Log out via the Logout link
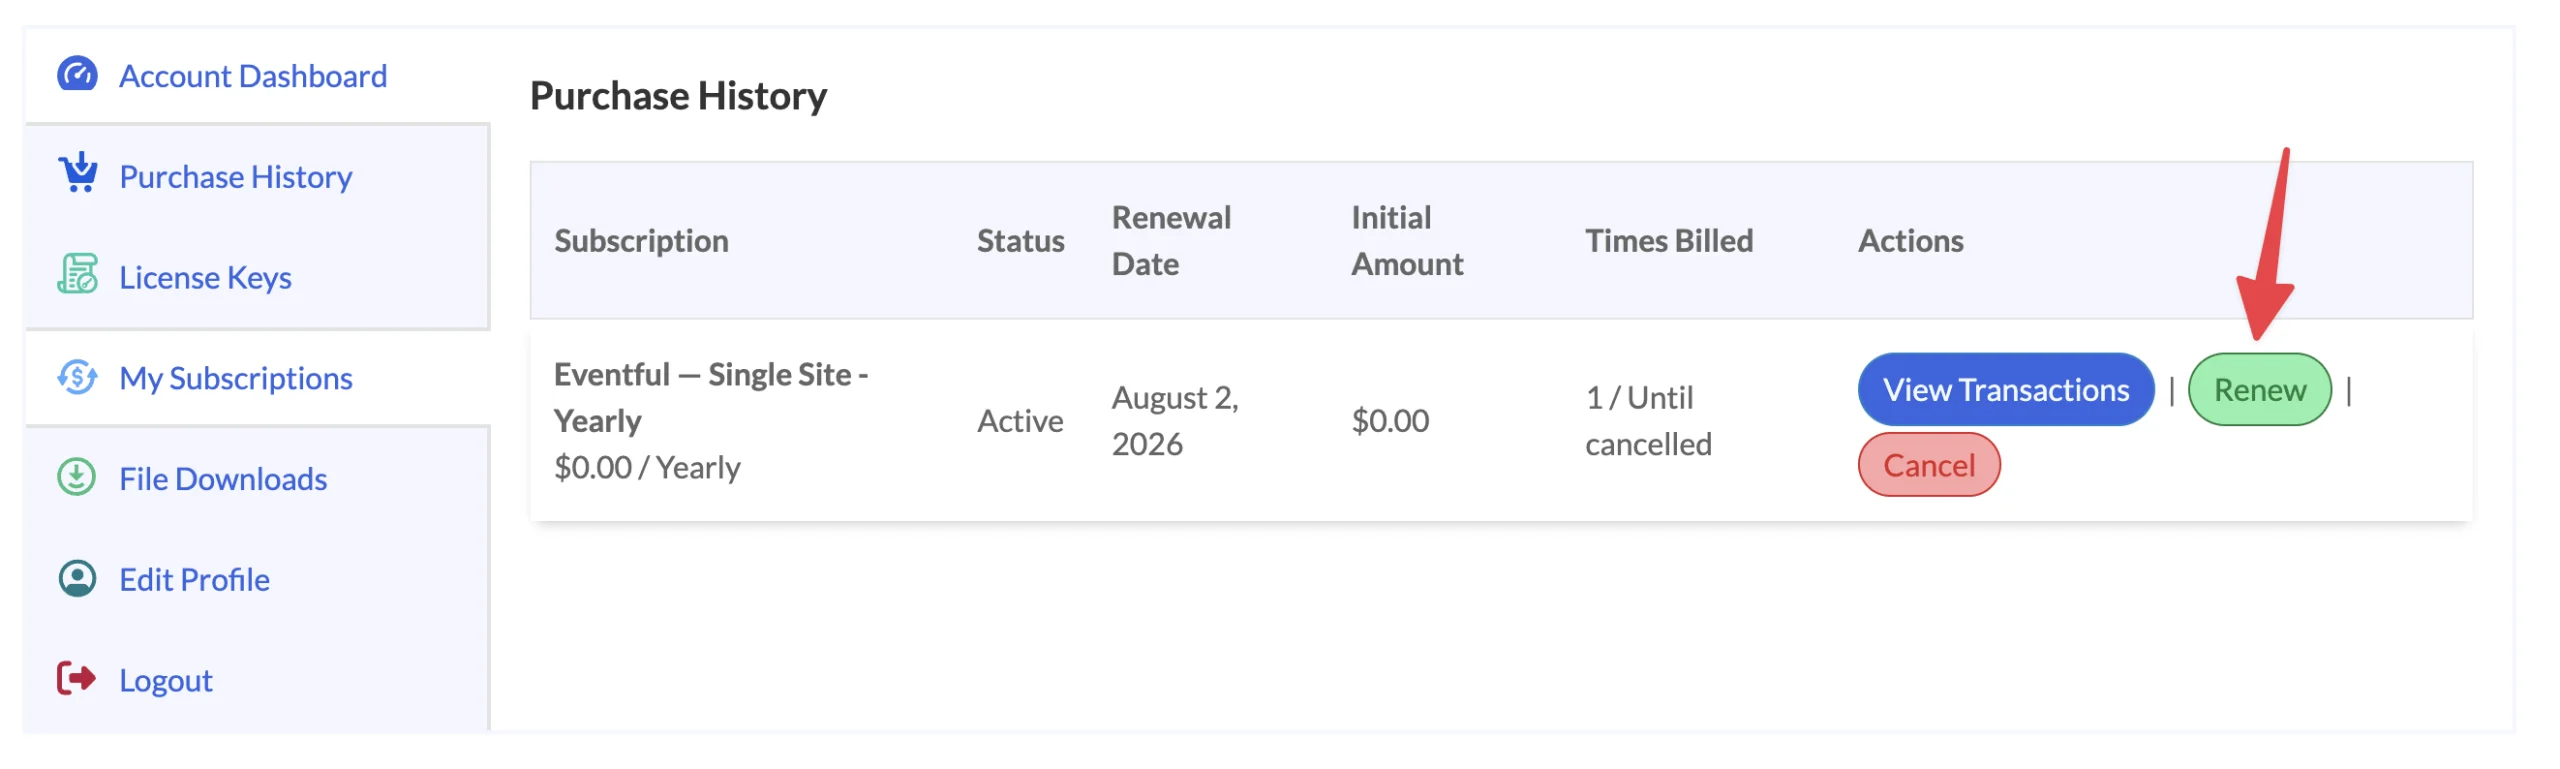The image size is (2560, 769). click(x=166, y=681)
